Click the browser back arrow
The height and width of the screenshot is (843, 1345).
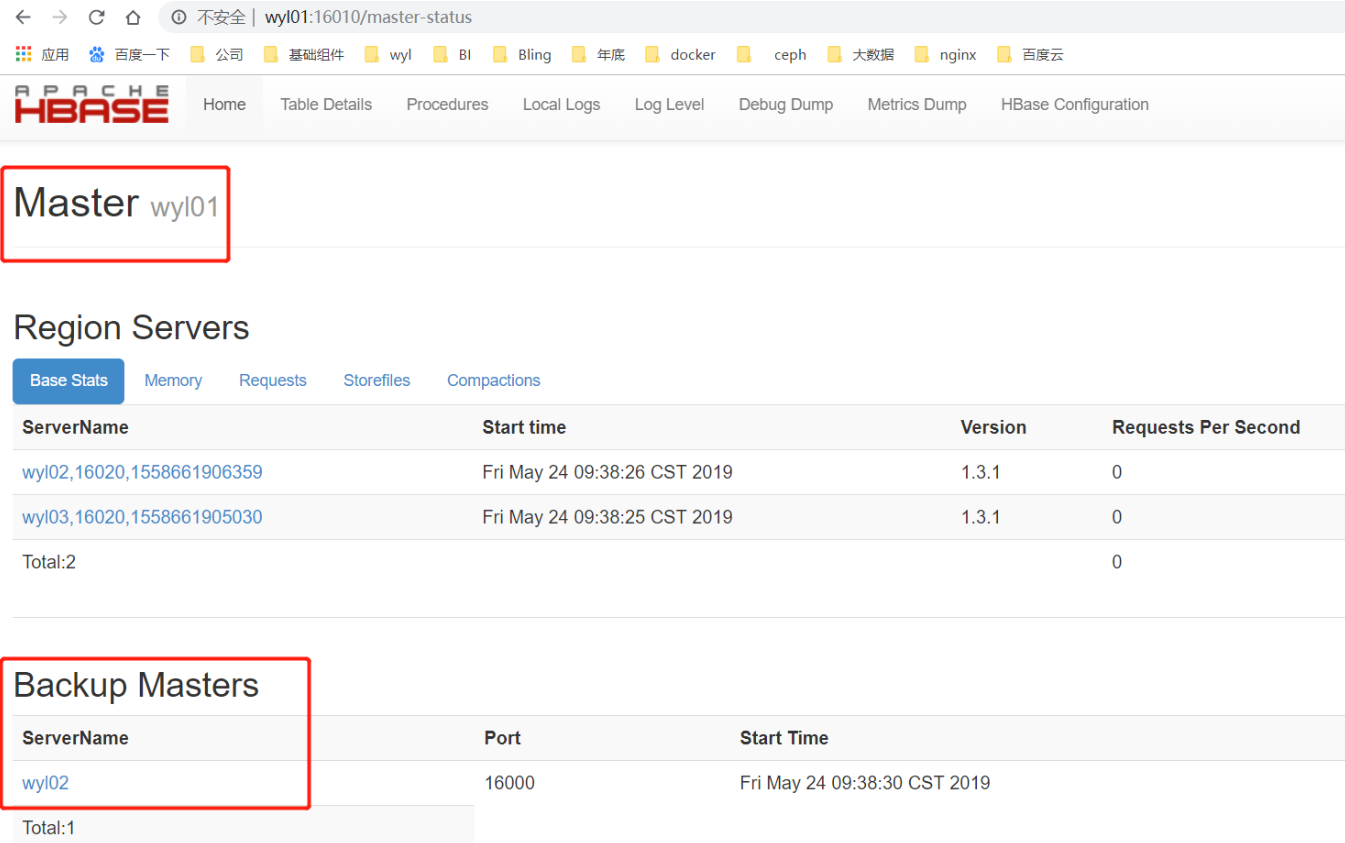click(22, 16)
